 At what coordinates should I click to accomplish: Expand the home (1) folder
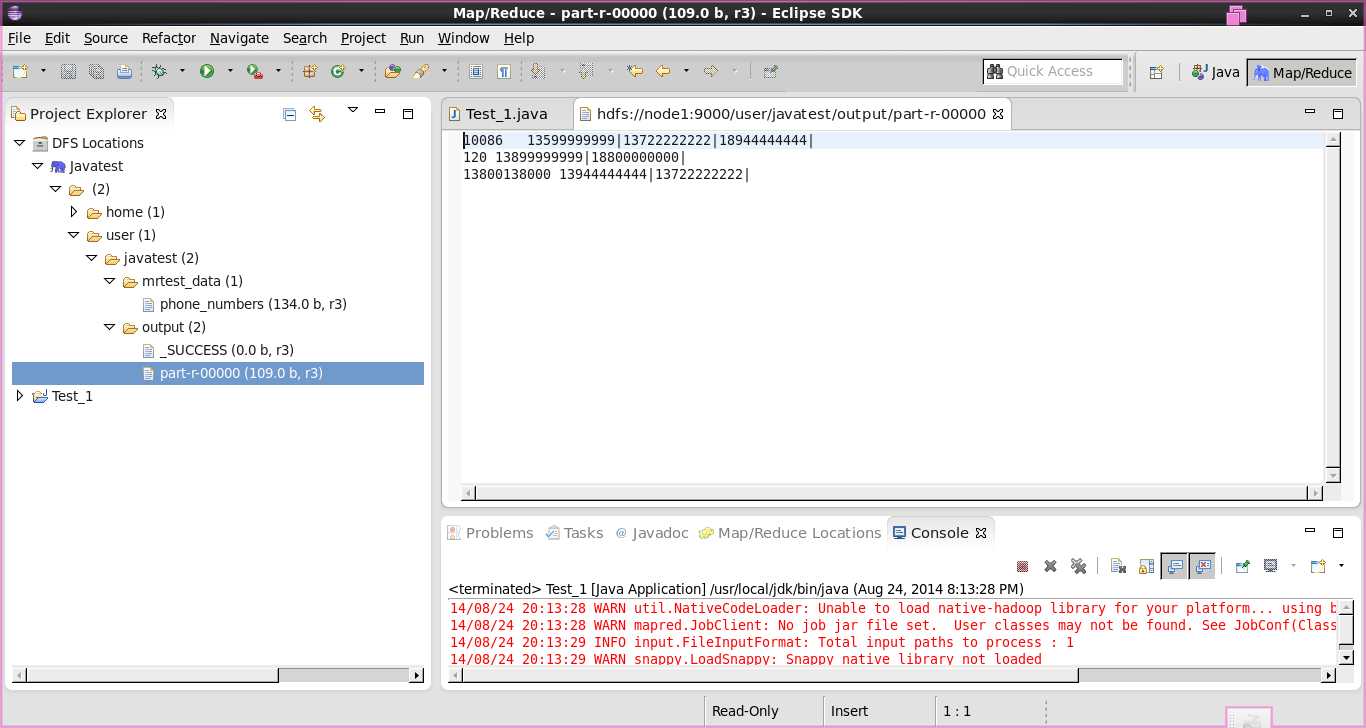point(74,212)
